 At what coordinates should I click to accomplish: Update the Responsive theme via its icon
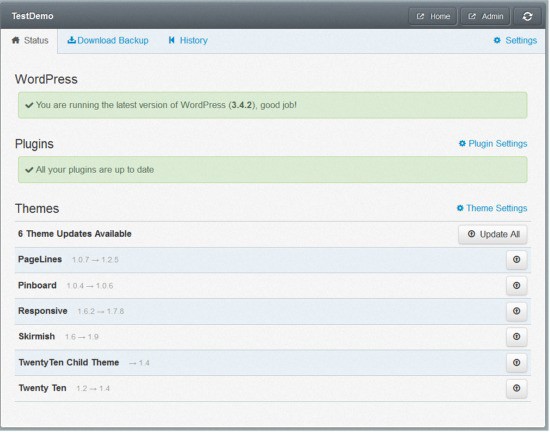(516, 311)
